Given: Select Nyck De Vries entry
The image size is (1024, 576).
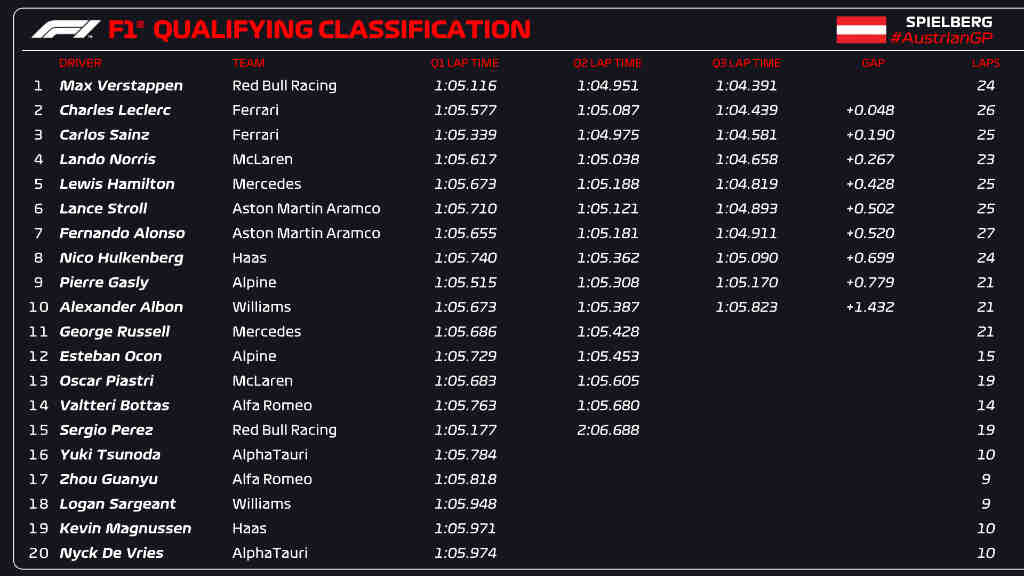Looking at the screenshot, I should coord(512,553).
